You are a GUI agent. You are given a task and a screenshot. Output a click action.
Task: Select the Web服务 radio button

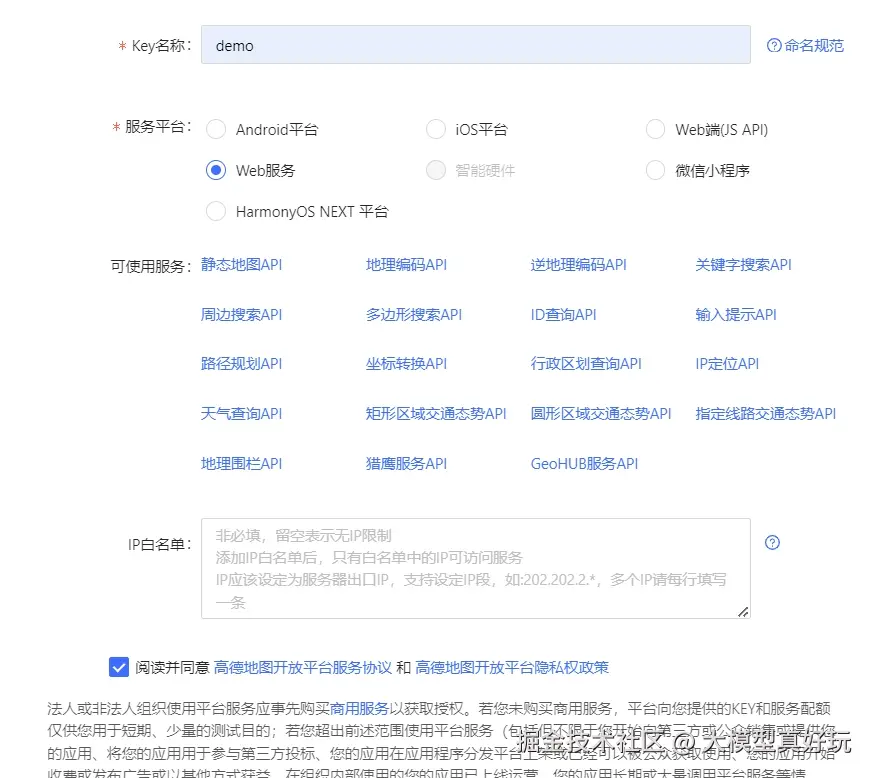coord(216,170)
